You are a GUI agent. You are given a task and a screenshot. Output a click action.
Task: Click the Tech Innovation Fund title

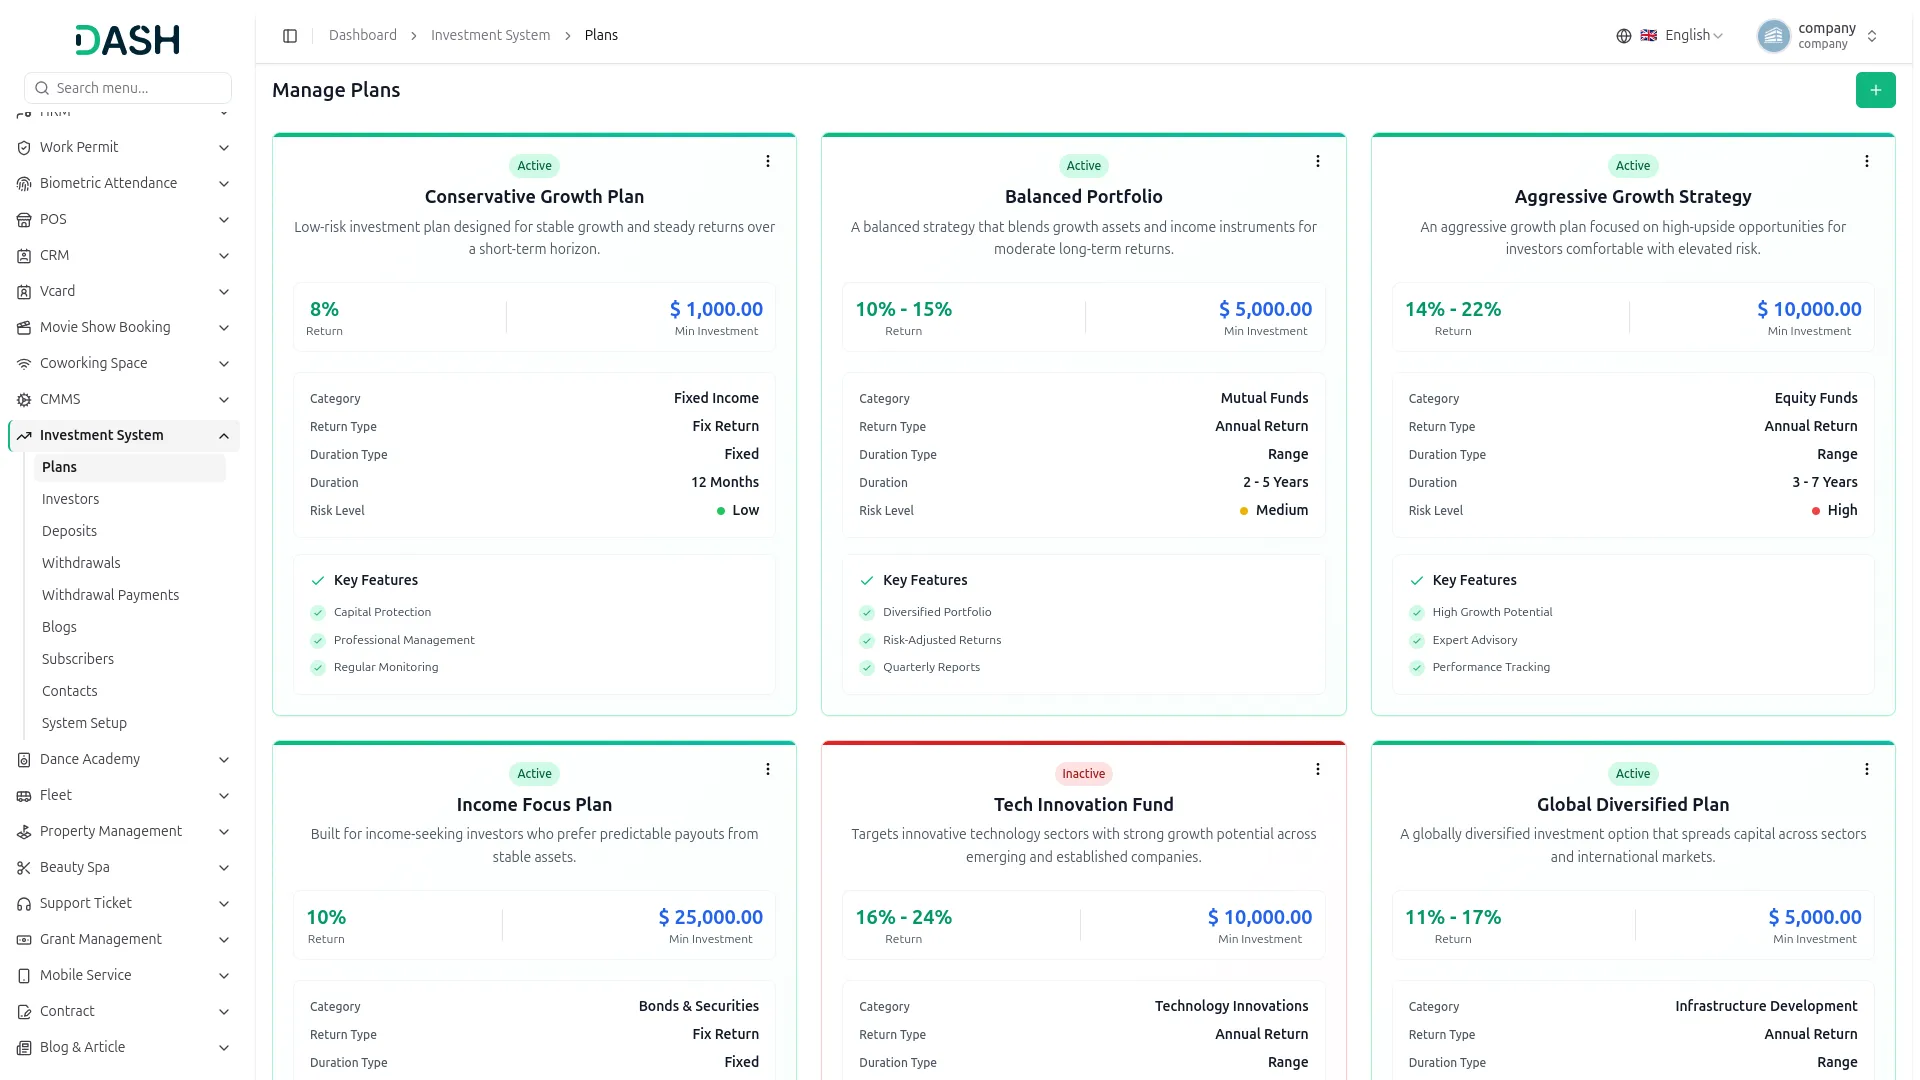(1084, 805)
